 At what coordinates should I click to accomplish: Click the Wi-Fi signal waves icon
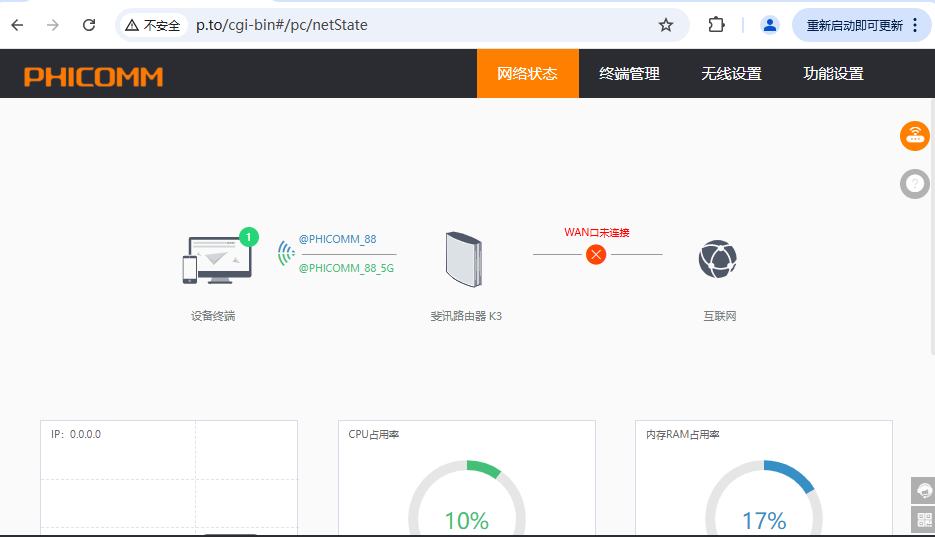[x=286, y=253]
